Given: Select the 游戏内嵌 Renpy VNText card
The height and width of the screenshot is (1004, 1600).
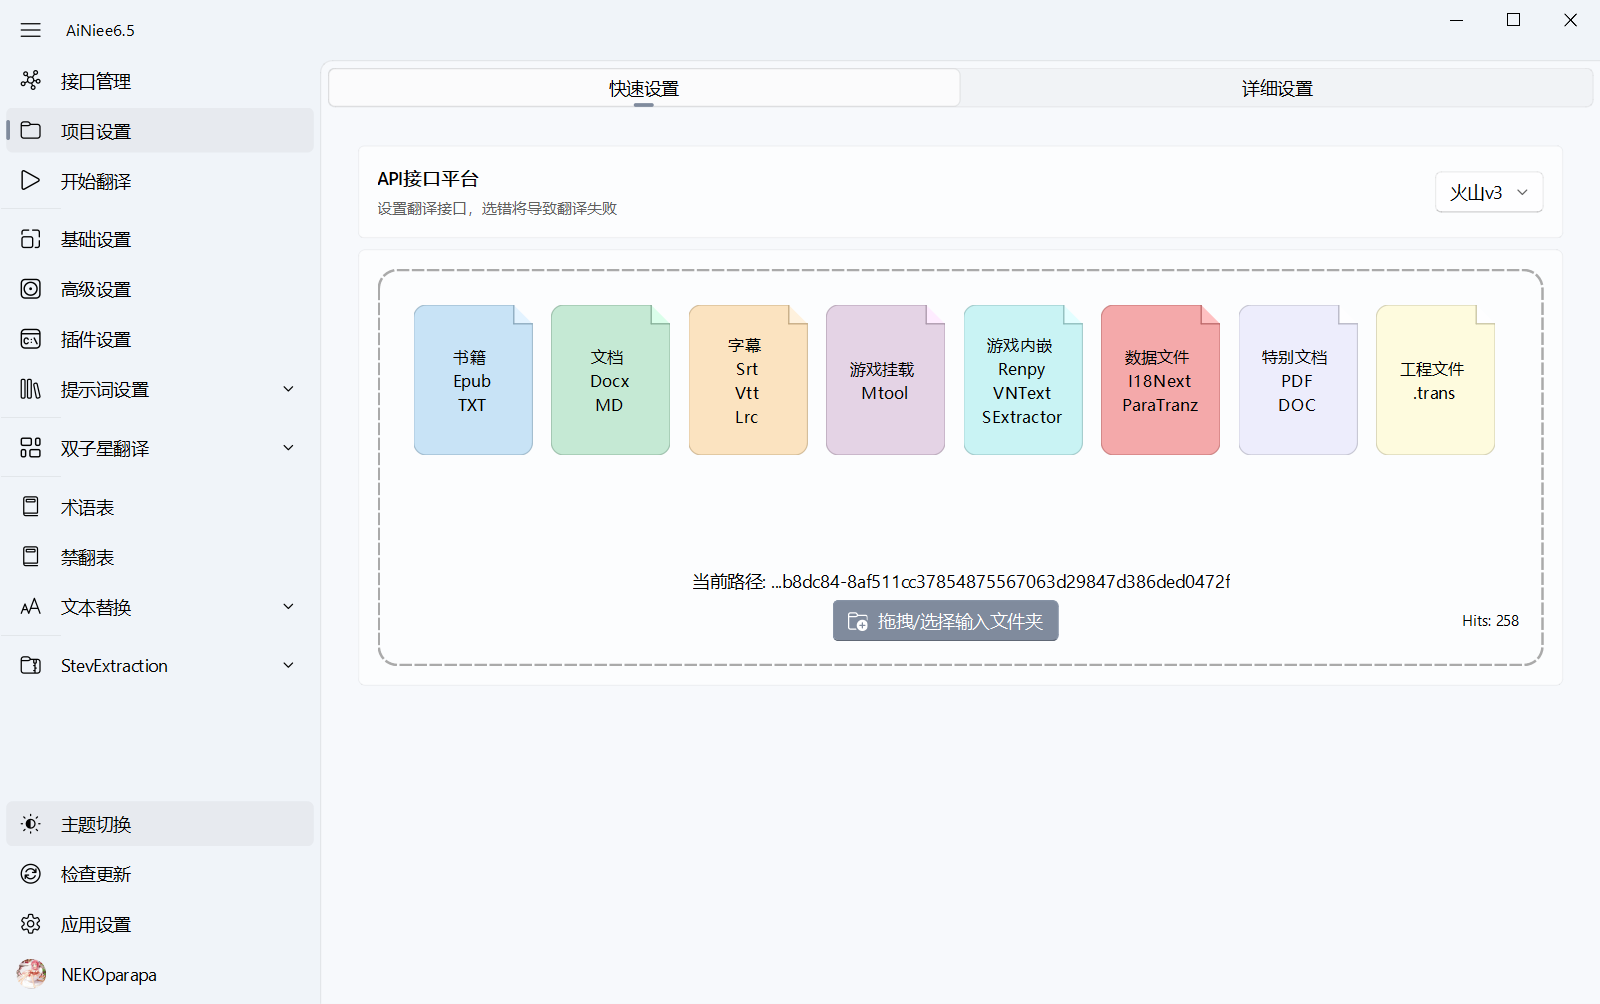Looking at the screenshot, I should click(1023, 380).
